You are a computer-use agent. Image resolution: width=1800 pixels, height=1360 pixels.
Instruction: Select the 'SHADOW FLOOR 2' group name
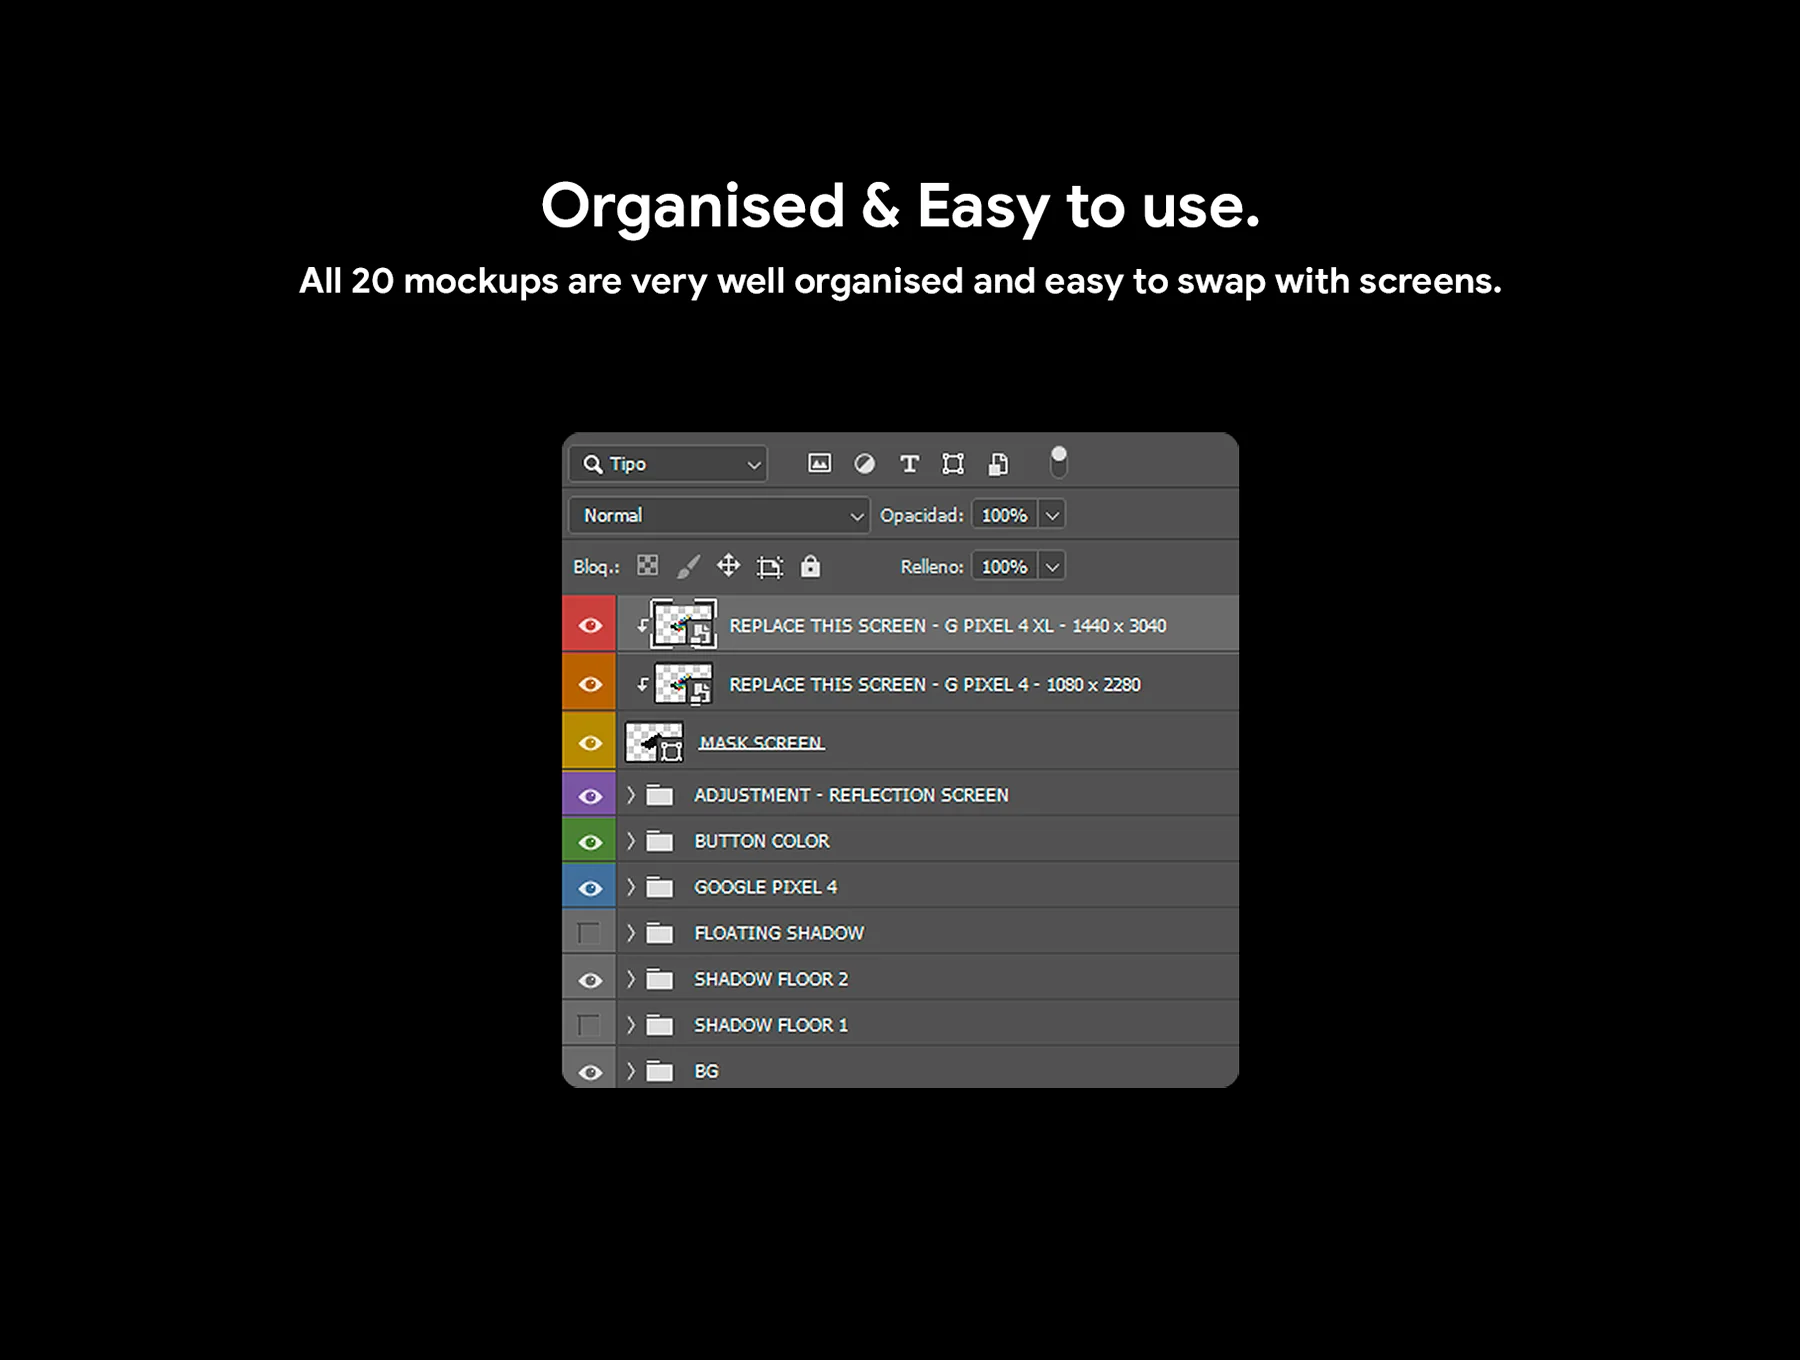tap(771, 979)
